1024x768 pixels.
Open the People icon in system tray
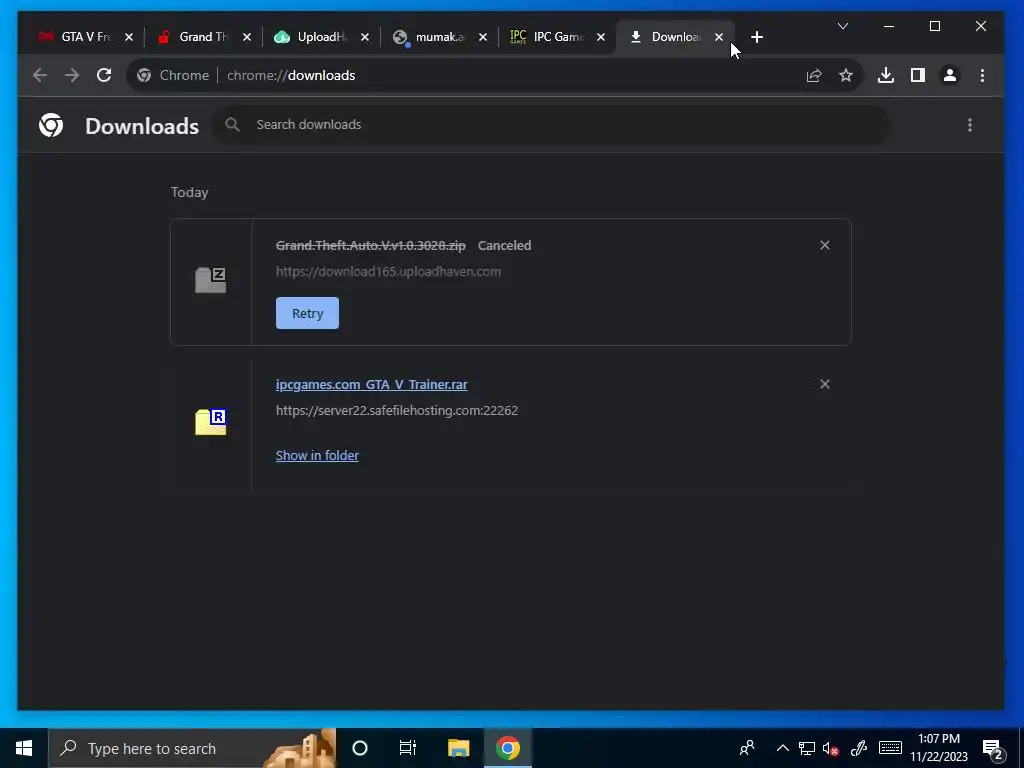pos(747,748)
